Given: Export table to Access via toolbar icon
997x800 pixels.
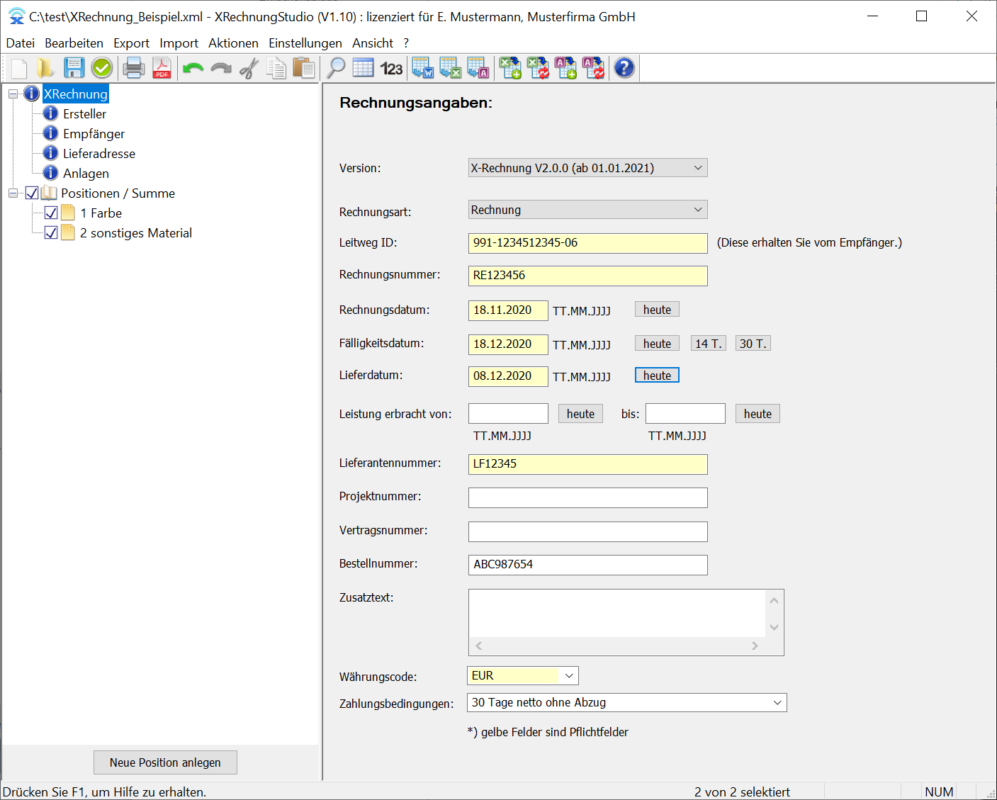Looking at the screenshot, I should pos(478,68).
